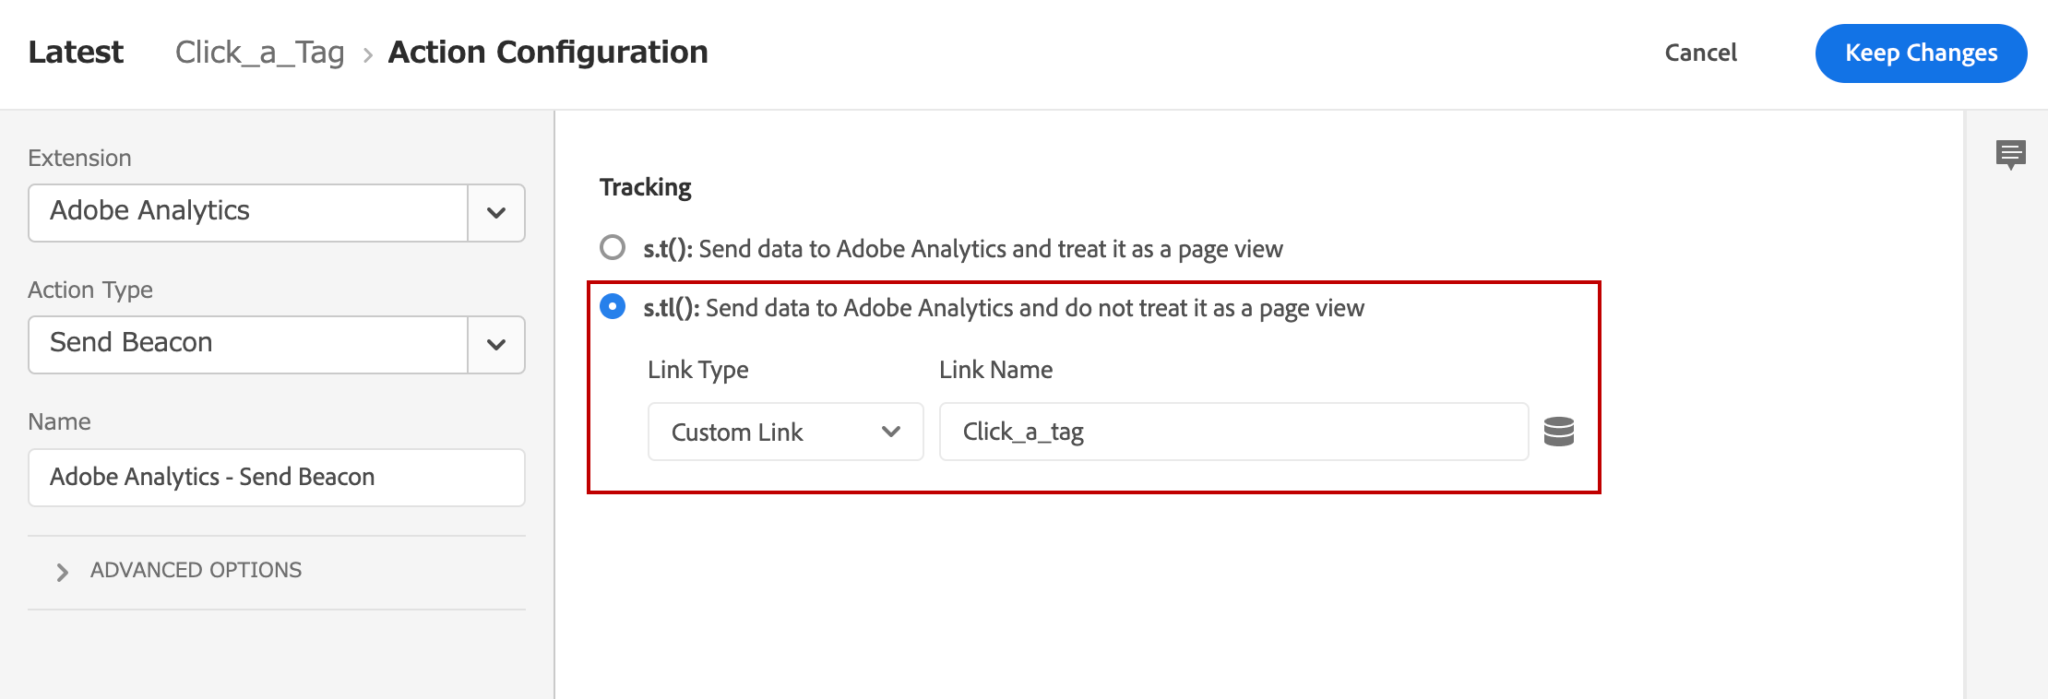Click the Keep Changes button
2048x699 pixels.
tap(1920, 53)
